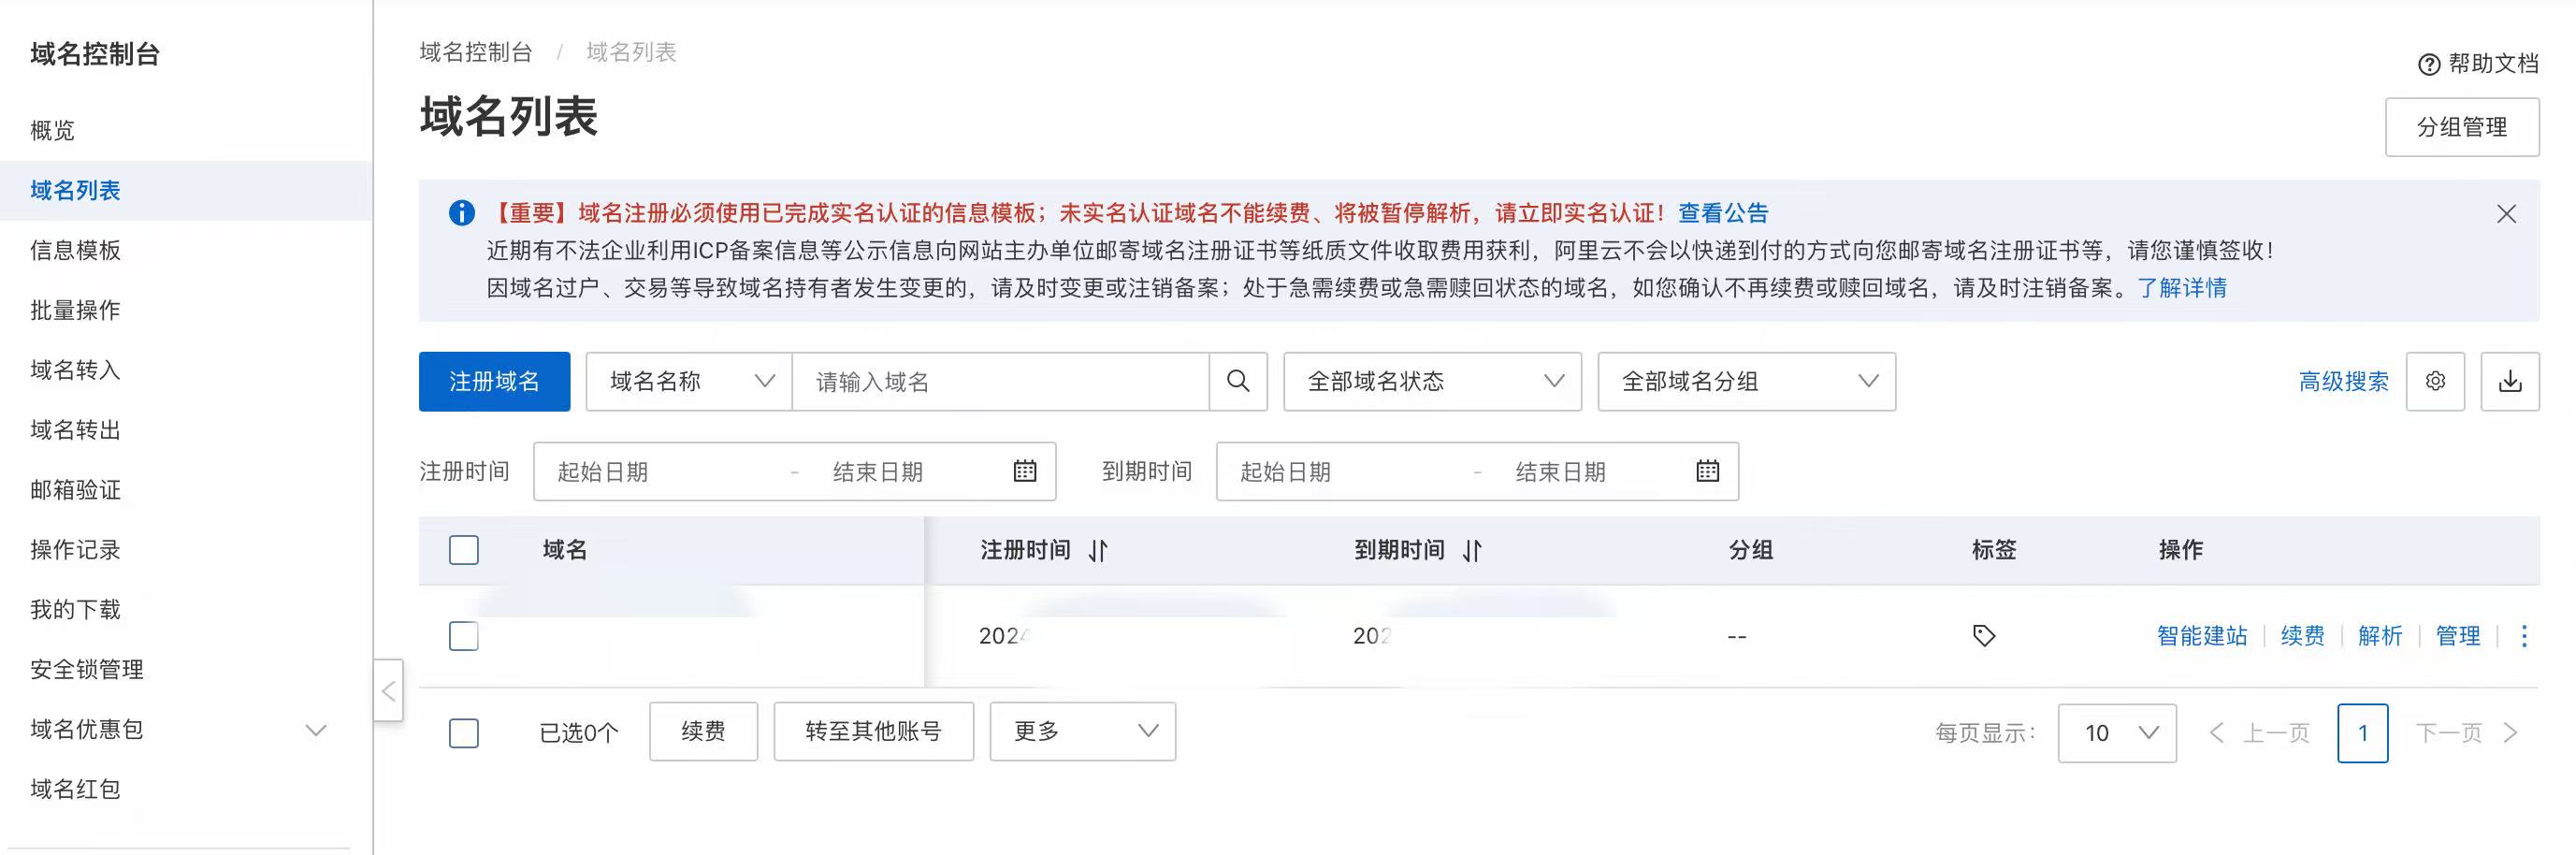2576x855 pixels.
Task: Open 全部域名分组 dropdown
Action: coord(1746,381)
